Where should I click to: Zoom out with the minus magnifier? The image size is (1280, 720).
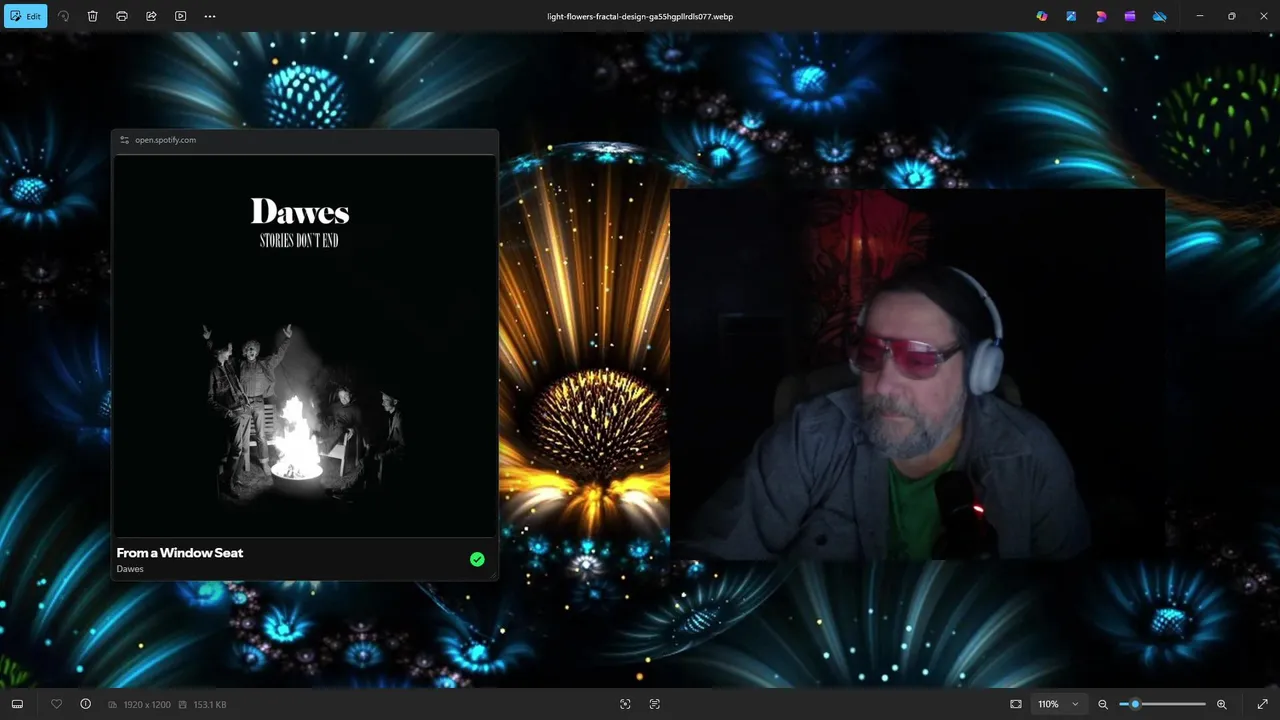1103,704
